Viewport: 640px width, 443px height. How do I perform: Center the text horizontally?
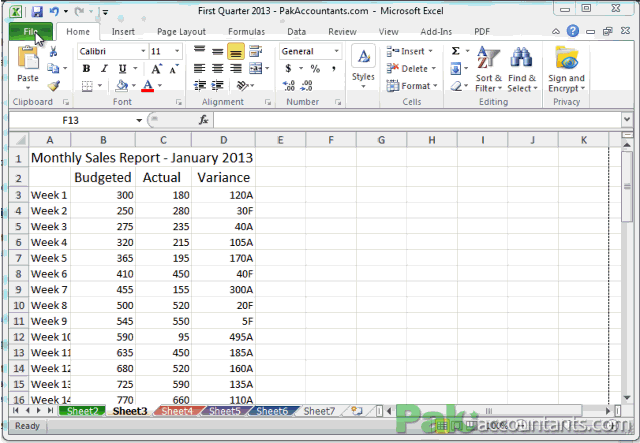tap(218, 68)
